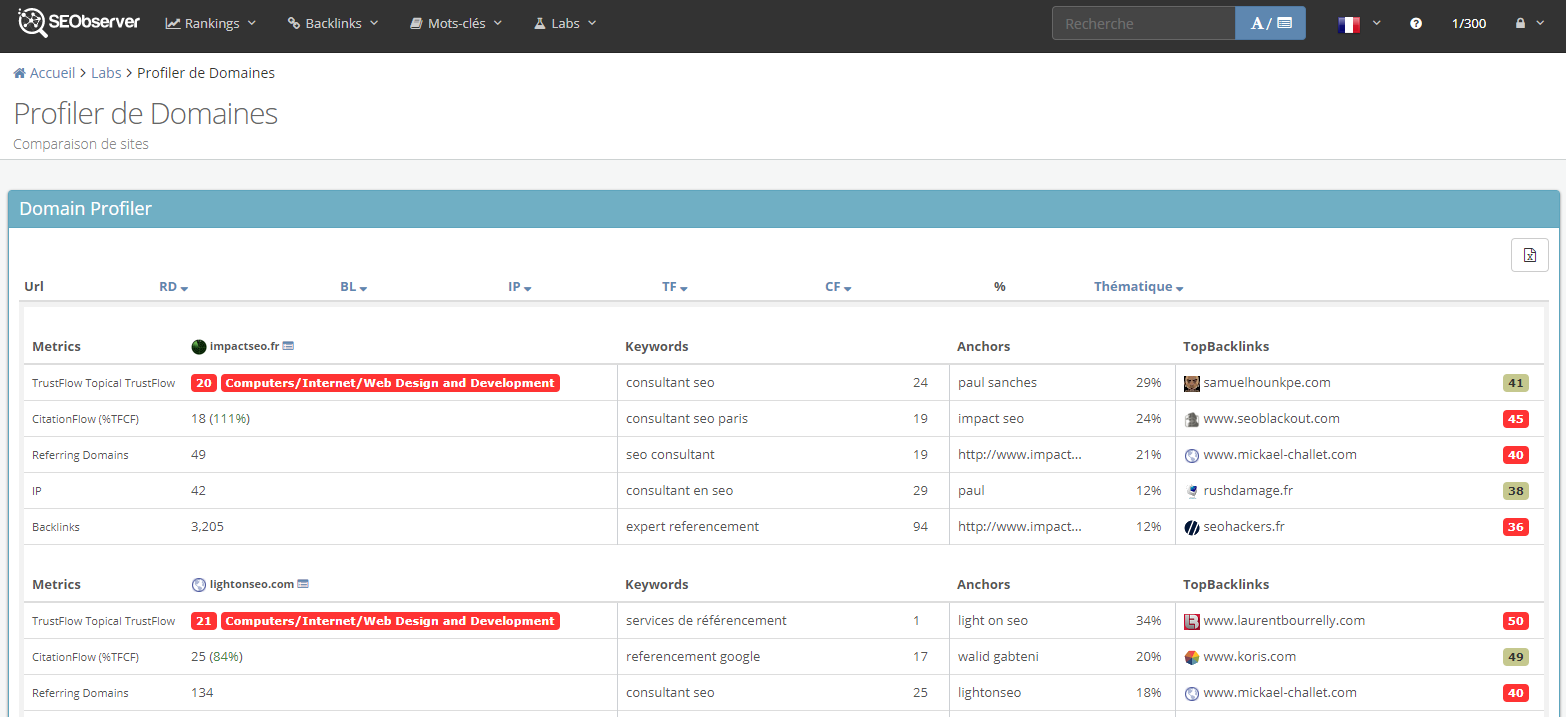This screenshot has width=1566, height=717.
Task: Click the SEObserver logo
Action: (x=79, y=22)
